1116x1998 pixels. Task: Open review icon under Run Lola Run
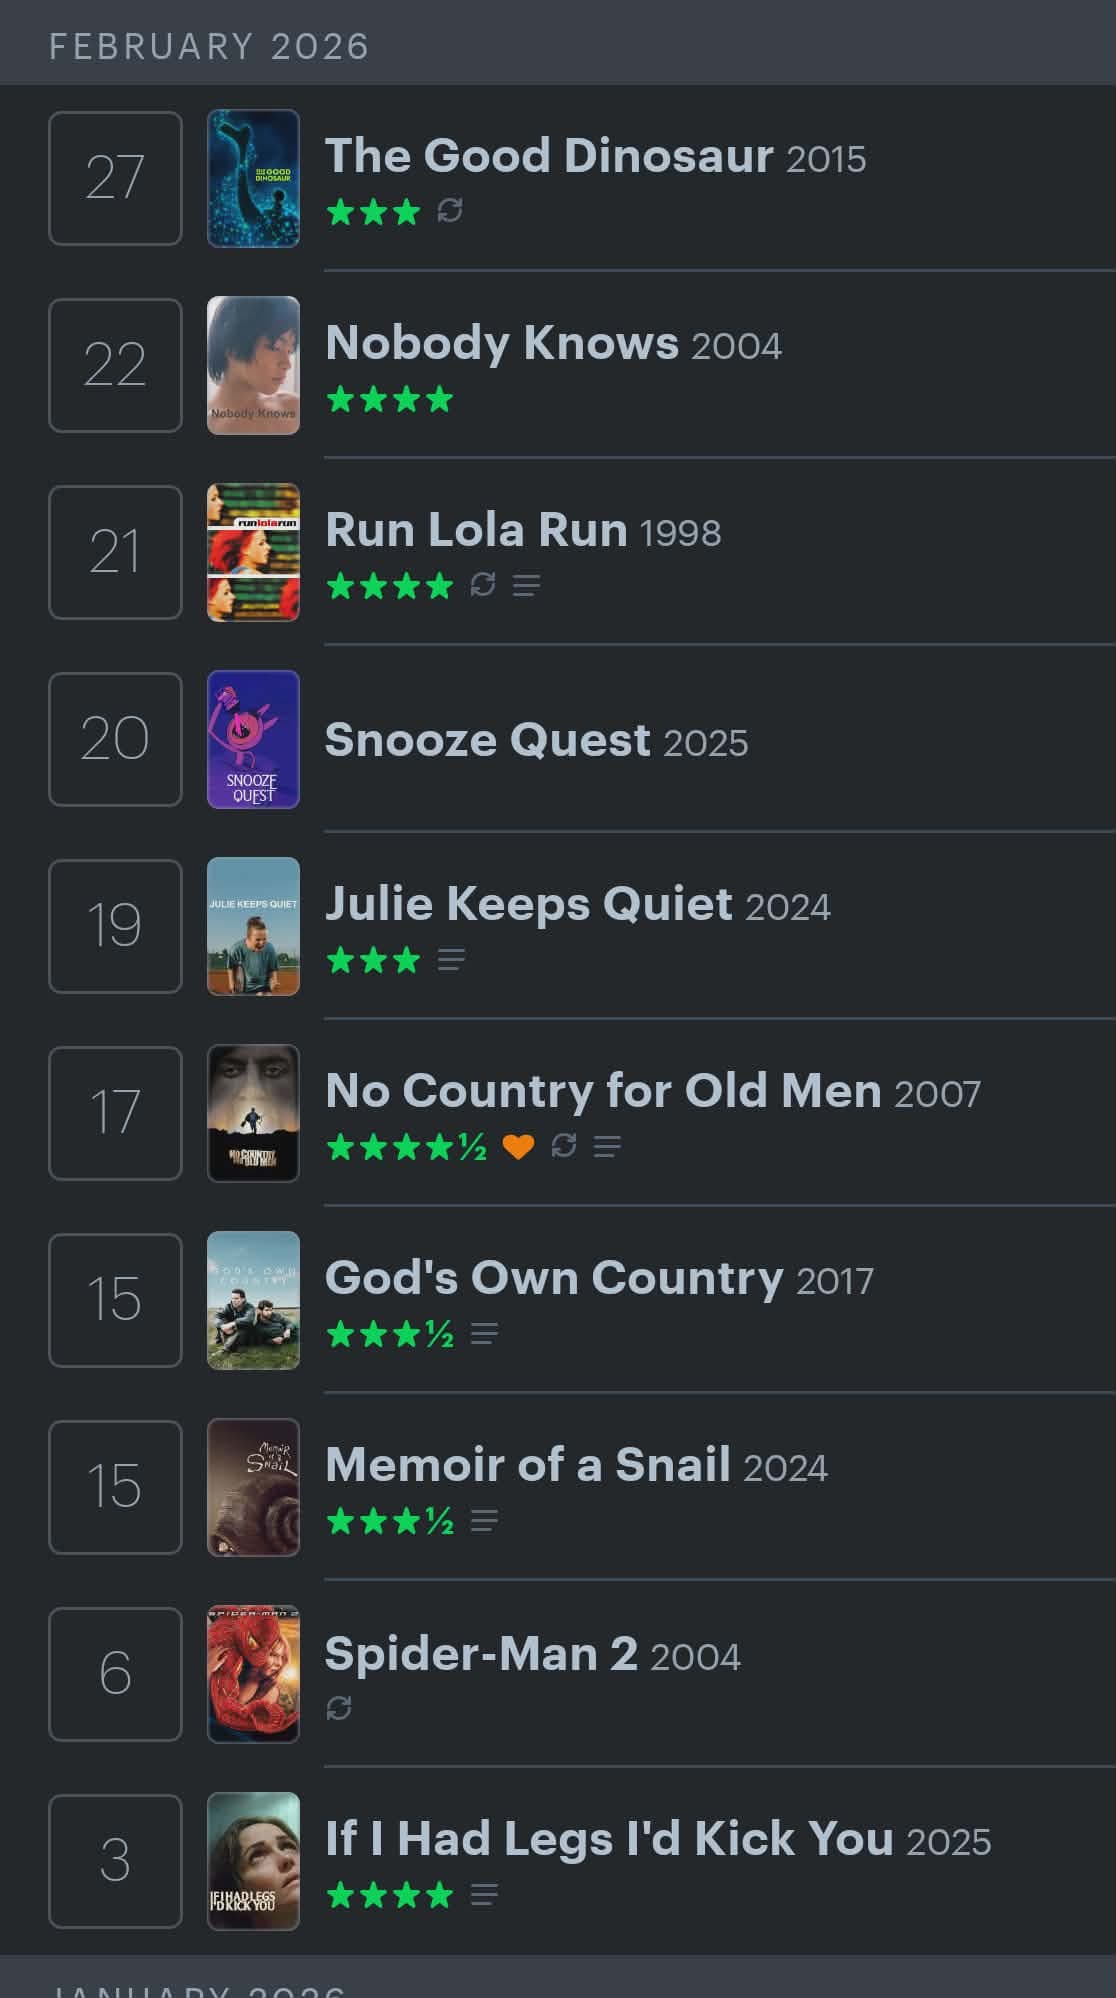526,586
